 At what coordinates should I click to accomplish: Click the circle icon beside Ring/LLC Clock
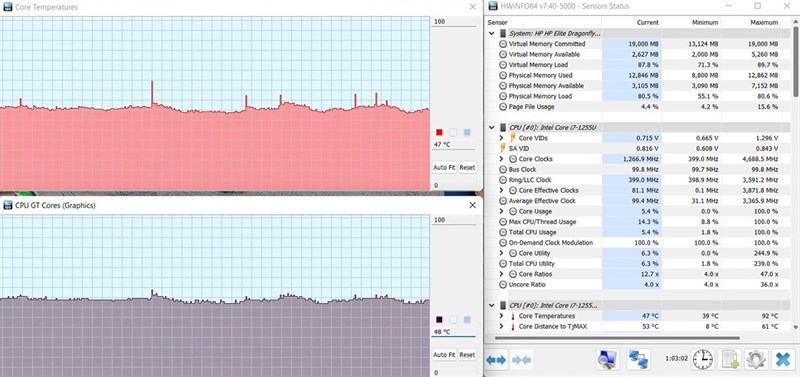503,180
